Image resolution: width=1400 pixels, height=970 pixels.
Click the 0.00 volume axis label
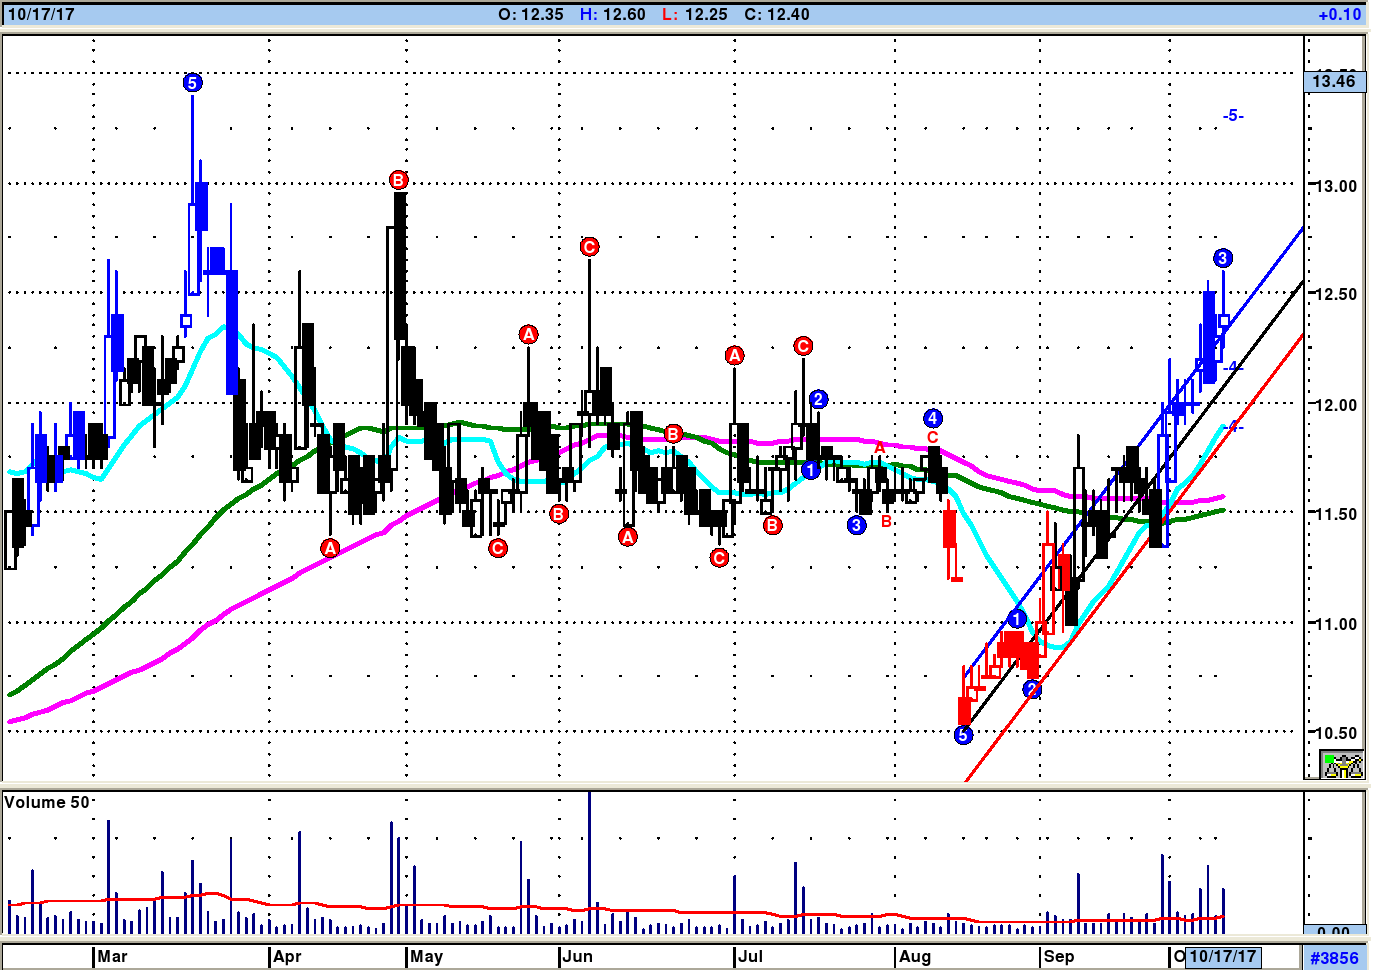pos(1334,931)
